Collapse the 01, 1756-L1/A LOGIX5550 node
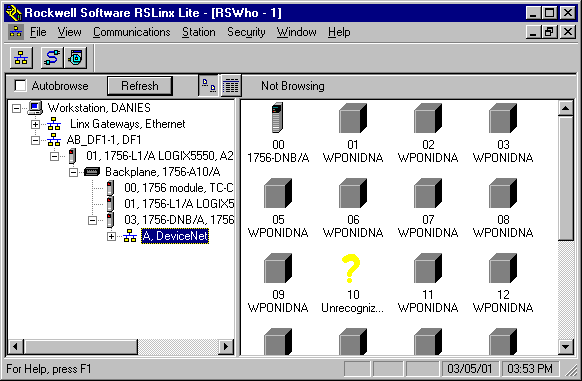 [x=54, y=156]
